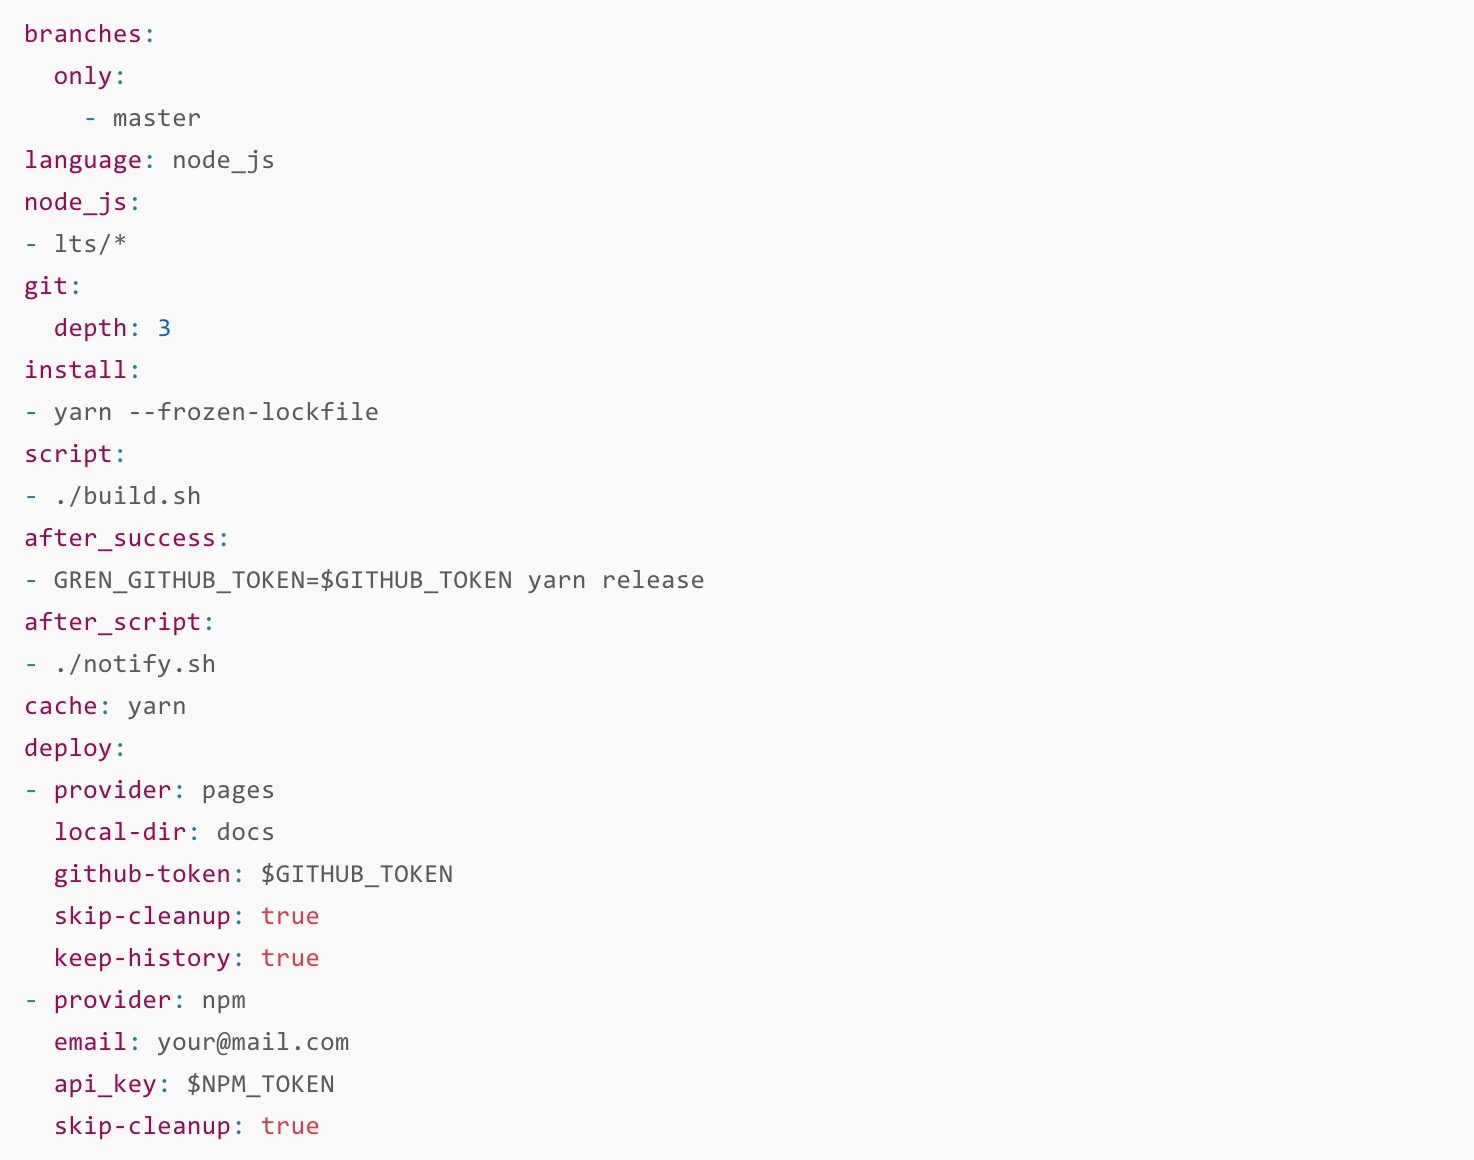Click the 'branches' key on first line
Viewport: 1474px width, 1160px height.
point(83,34)
